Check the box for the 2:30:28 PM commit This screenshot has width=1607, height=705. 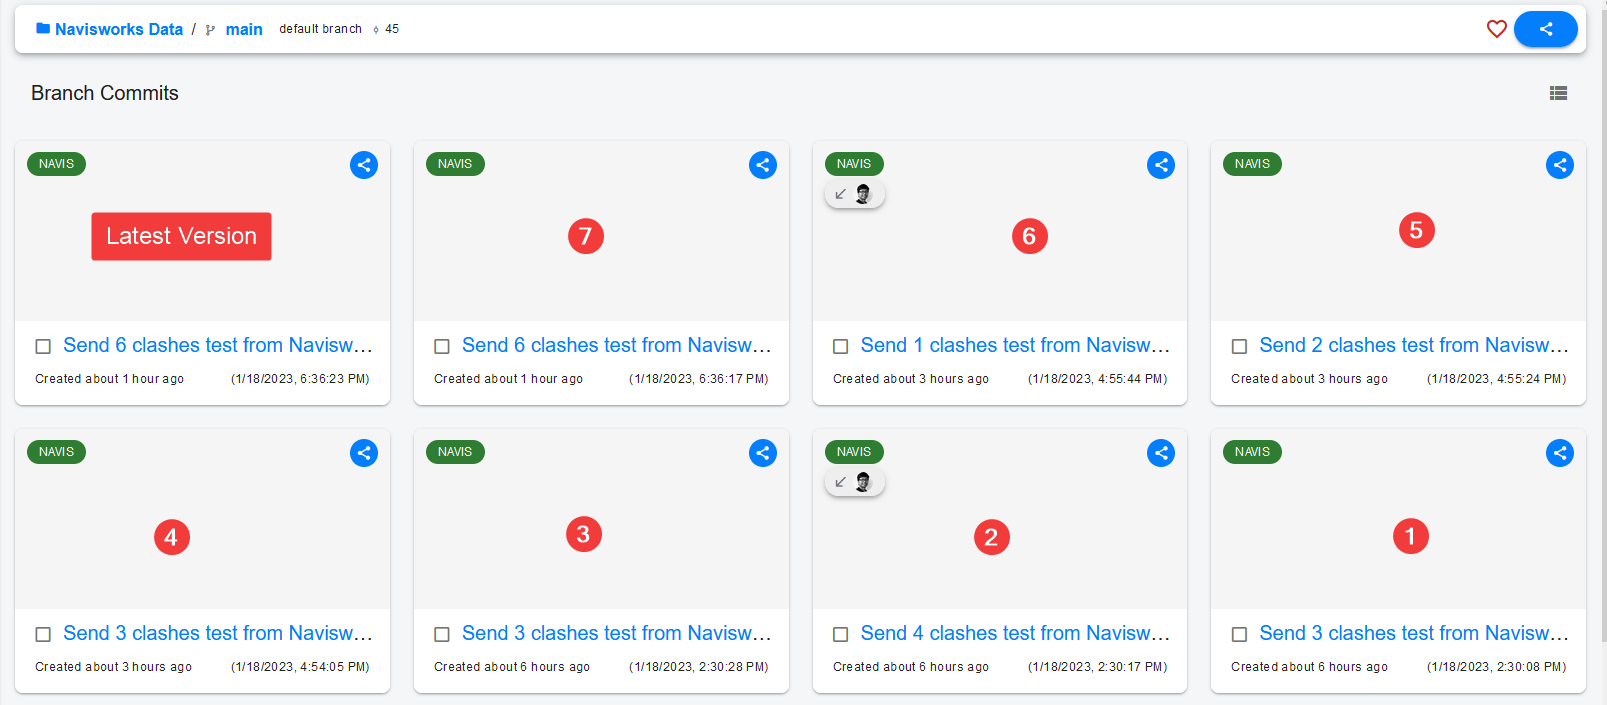point(442,634)
